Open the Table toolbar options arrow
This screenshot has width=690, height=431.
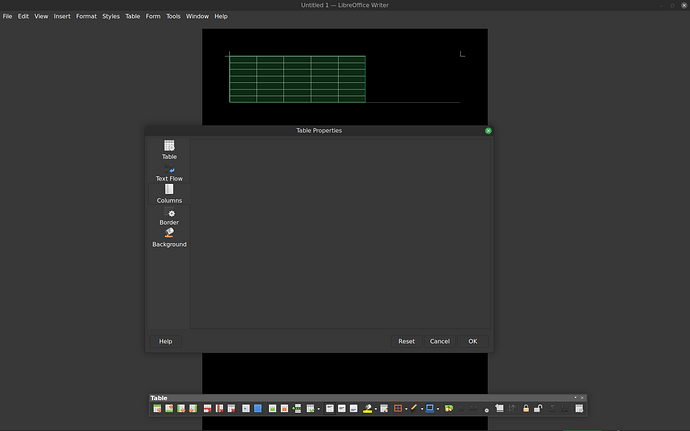(x=575, y=398)
